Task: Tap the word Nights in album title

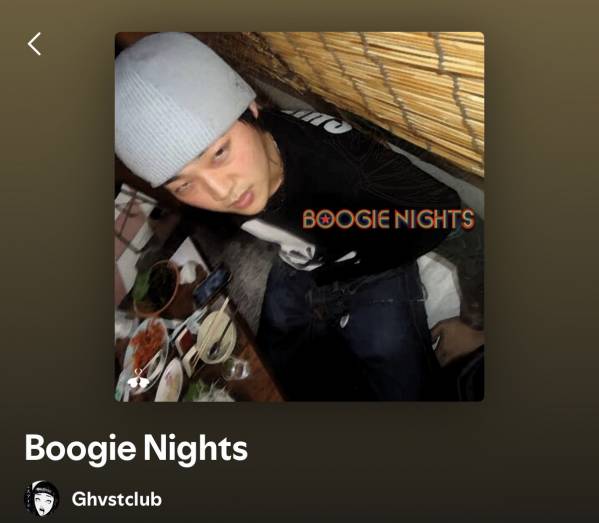Action: [x=195, y=449]
